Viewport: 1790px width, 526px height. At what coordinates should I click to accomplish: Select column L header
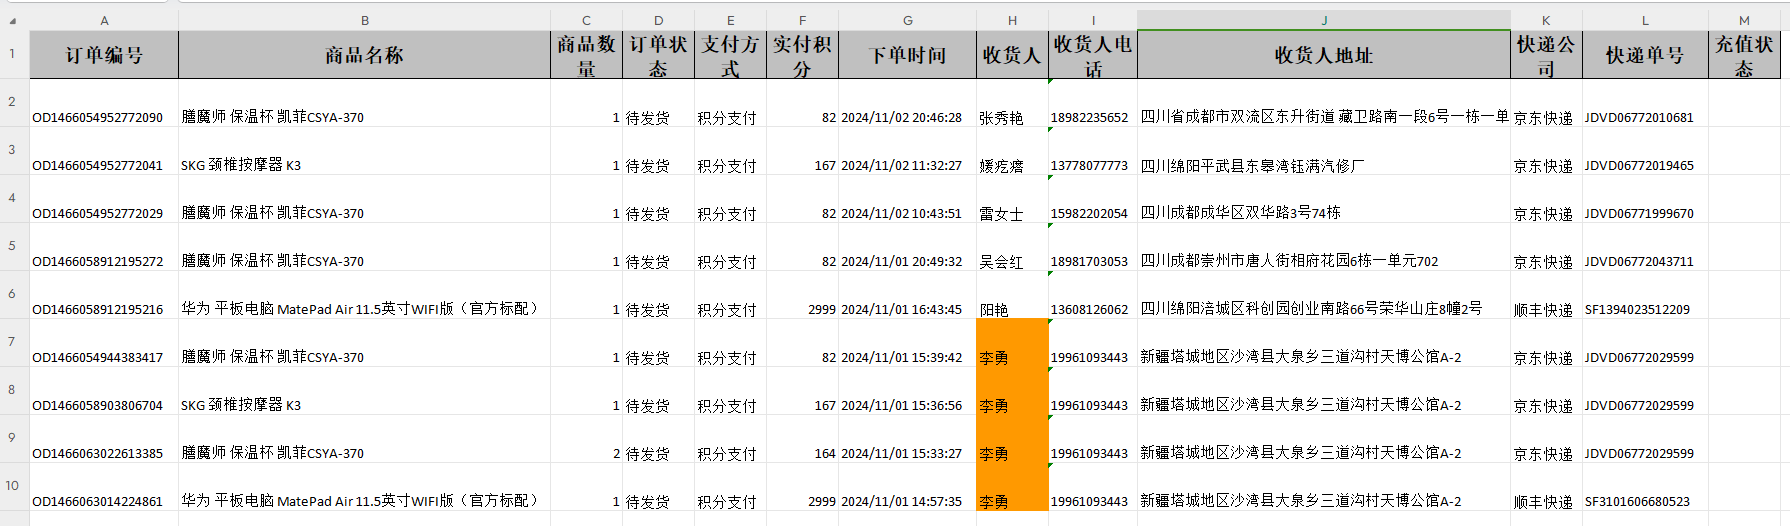1645,20
